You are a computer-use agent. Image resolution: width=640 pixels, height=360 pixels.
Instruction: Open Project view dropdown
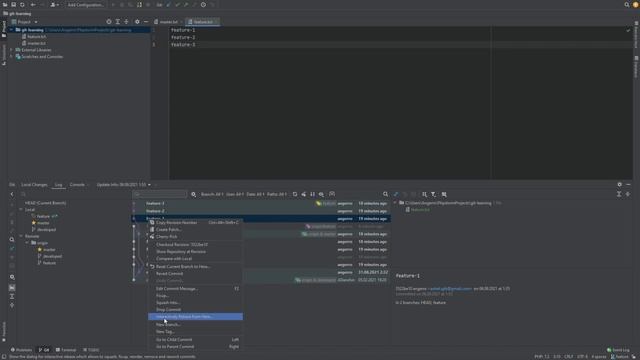coord(24,22)
